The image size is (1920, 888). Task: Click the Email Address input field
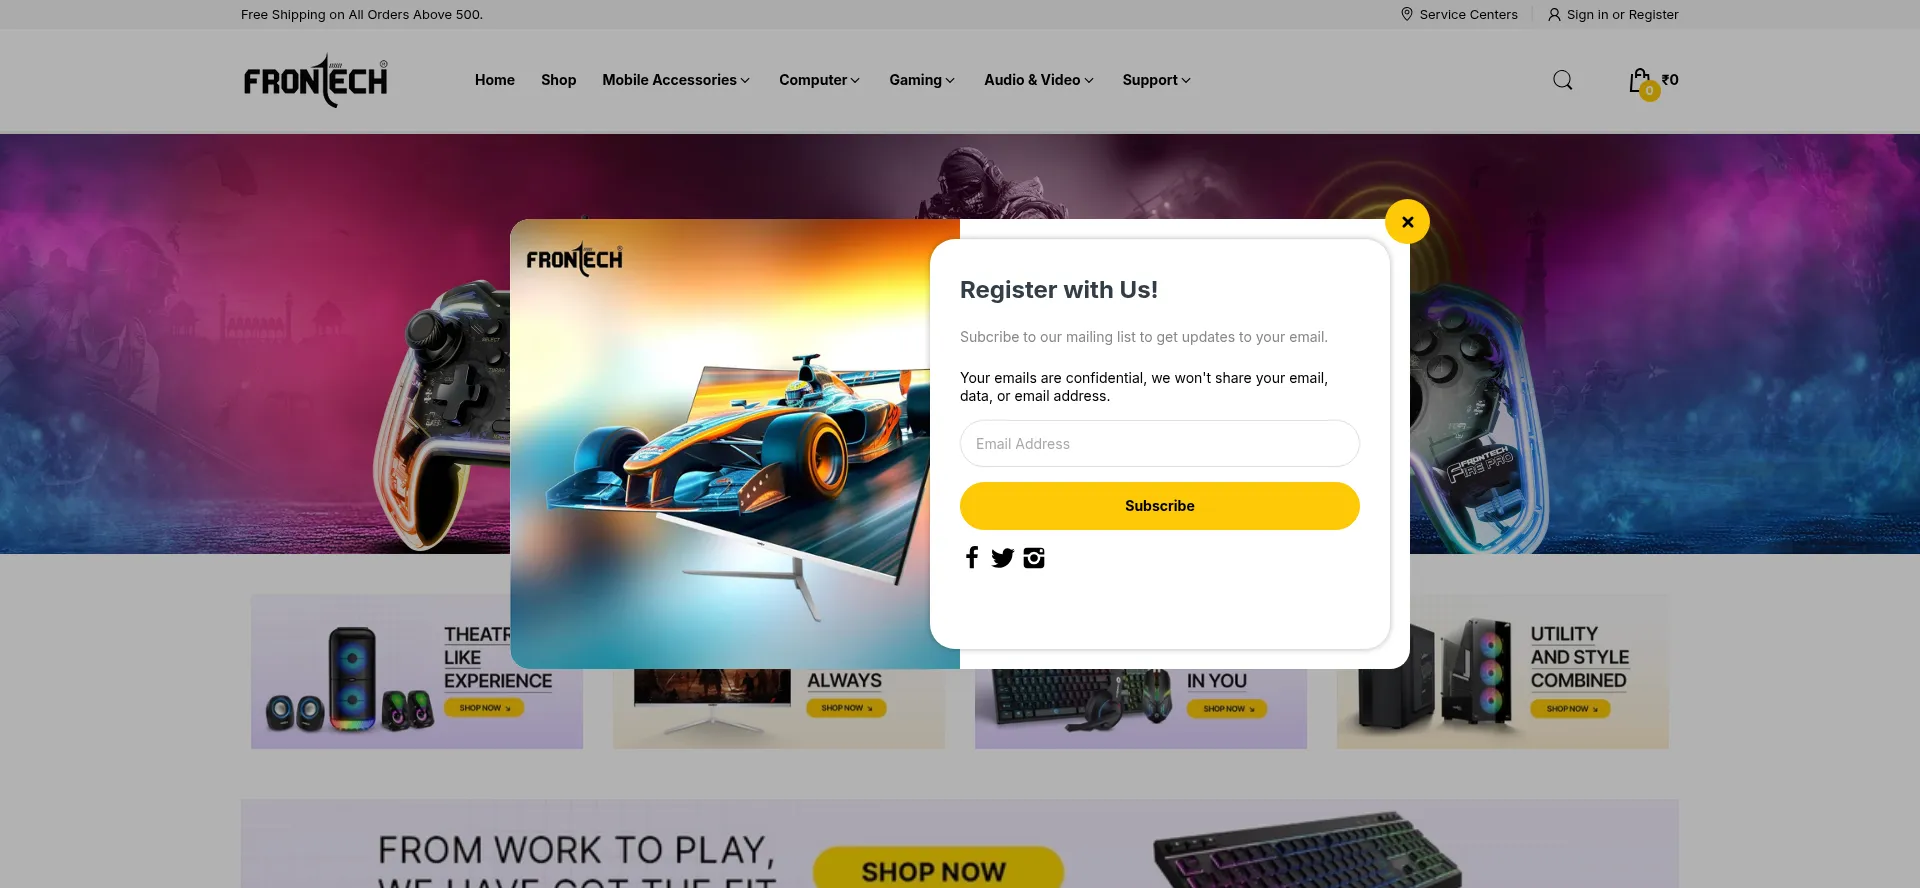click(x=1160, y=443)
